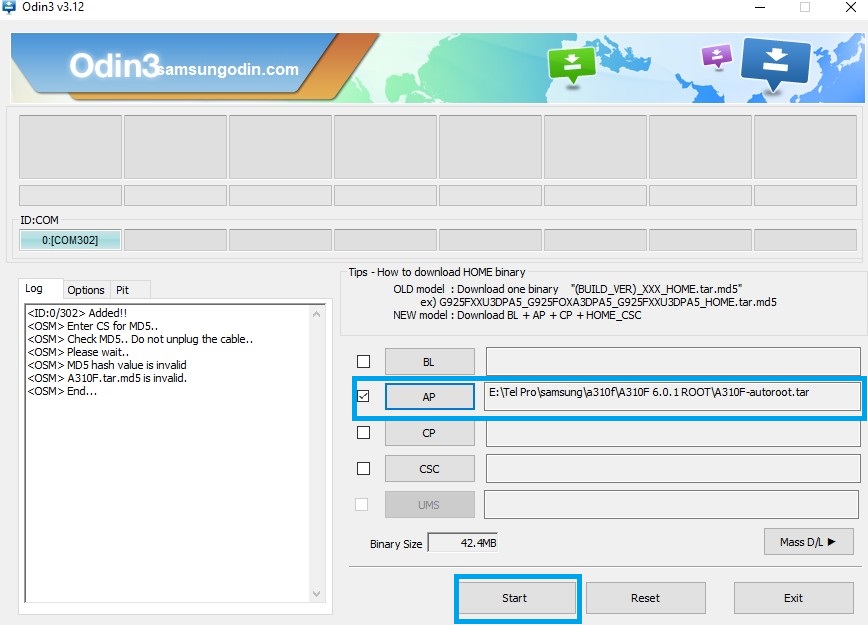
Task: Click the AP path field with A310F-autoroot.tar
Action: (x=672, y=396)
